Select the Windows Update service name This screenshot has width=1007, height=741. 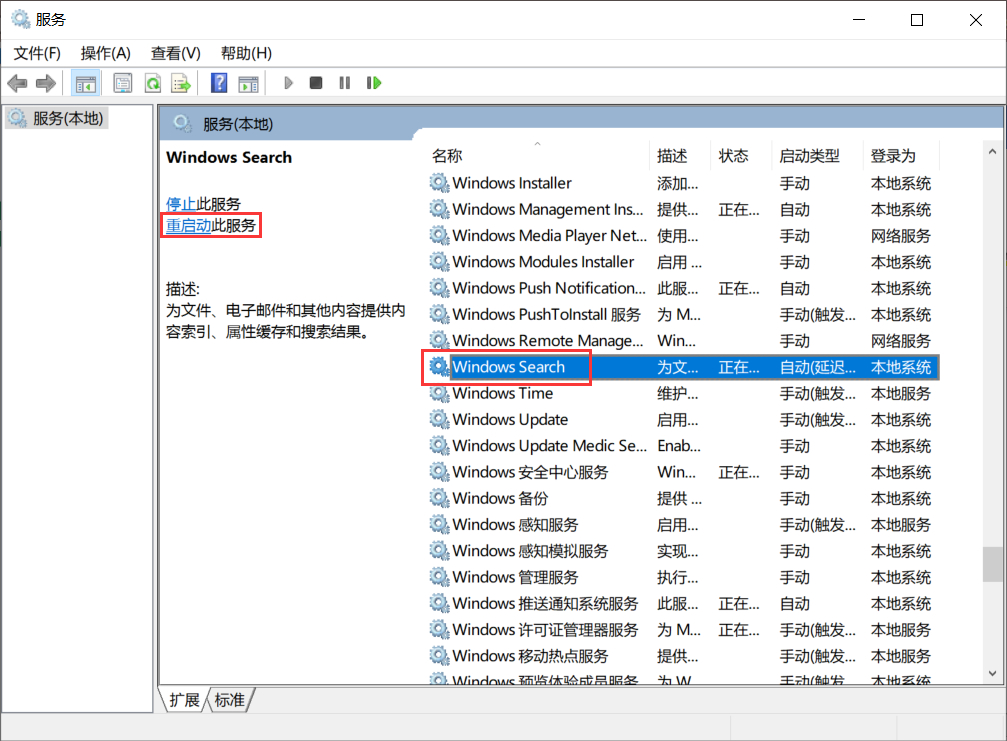pos(511,419)
